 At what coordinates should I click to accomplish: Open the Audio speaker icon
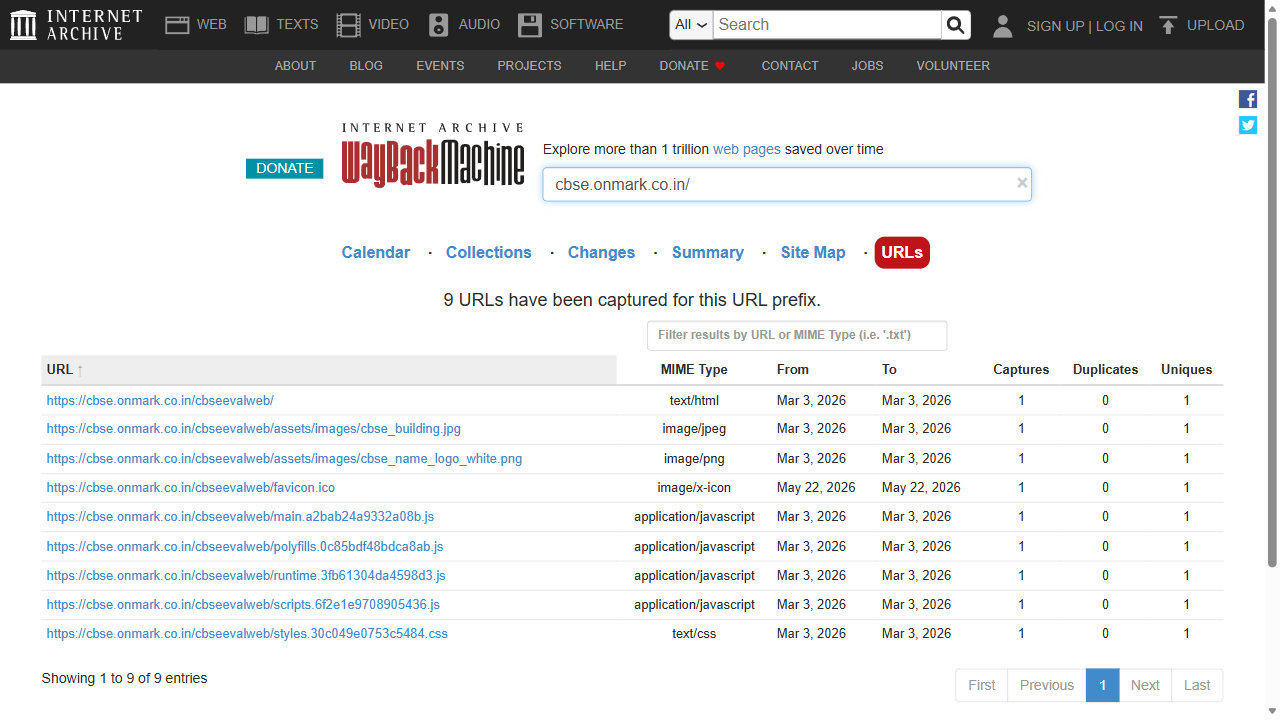(x=438, y=25)
